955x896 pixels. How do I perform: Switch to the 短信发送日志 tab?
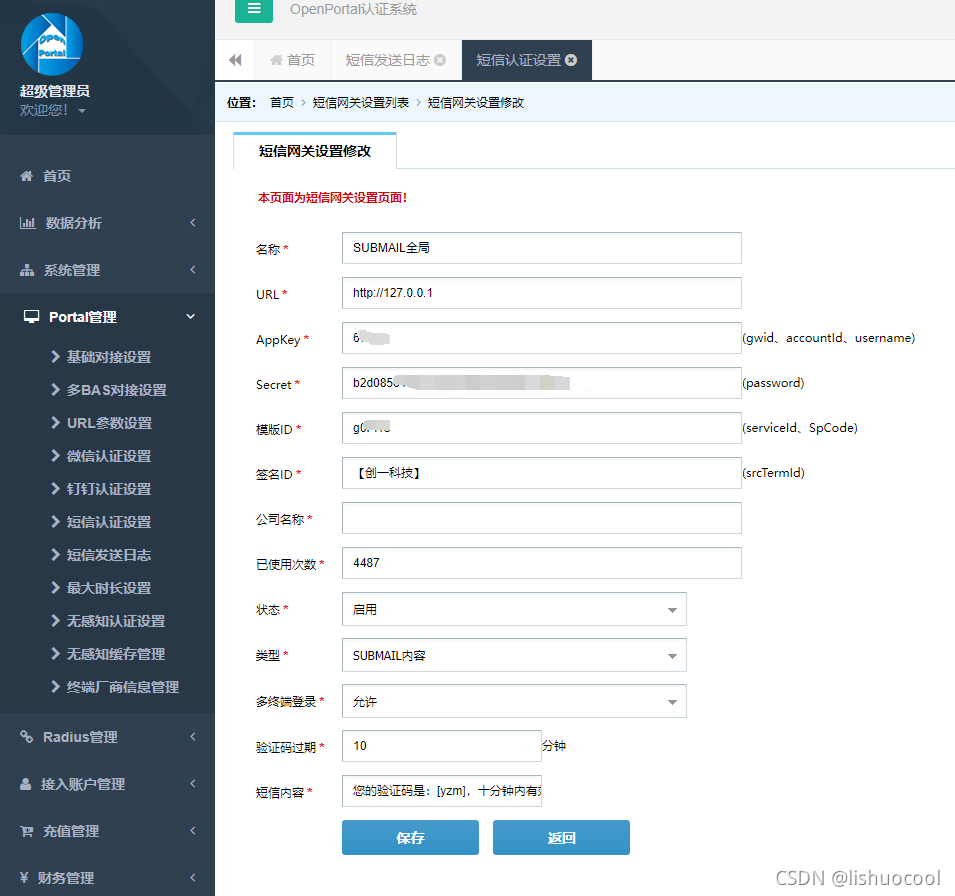[x=387, y=60]
